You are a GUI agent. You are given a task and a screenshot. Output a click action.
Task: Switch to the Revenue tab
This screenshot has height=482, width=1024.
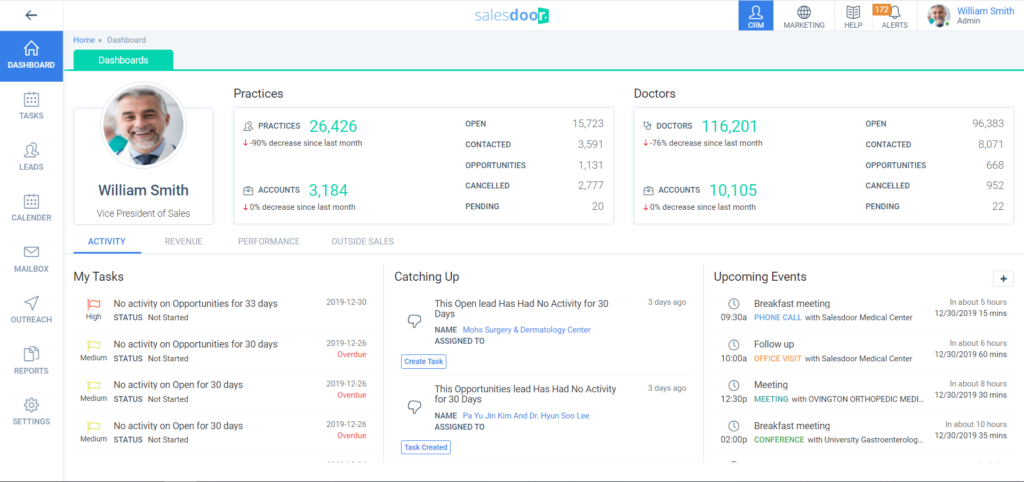click(x=183, y=241)
